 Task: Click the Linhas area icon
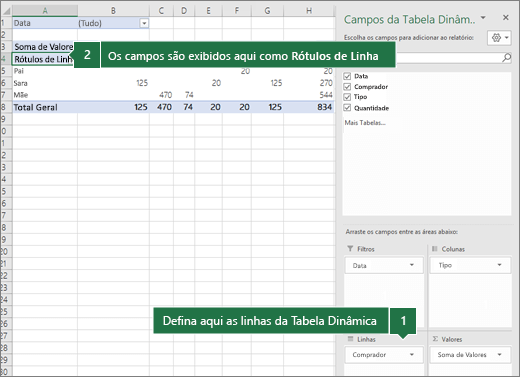[x=350, y=339]
